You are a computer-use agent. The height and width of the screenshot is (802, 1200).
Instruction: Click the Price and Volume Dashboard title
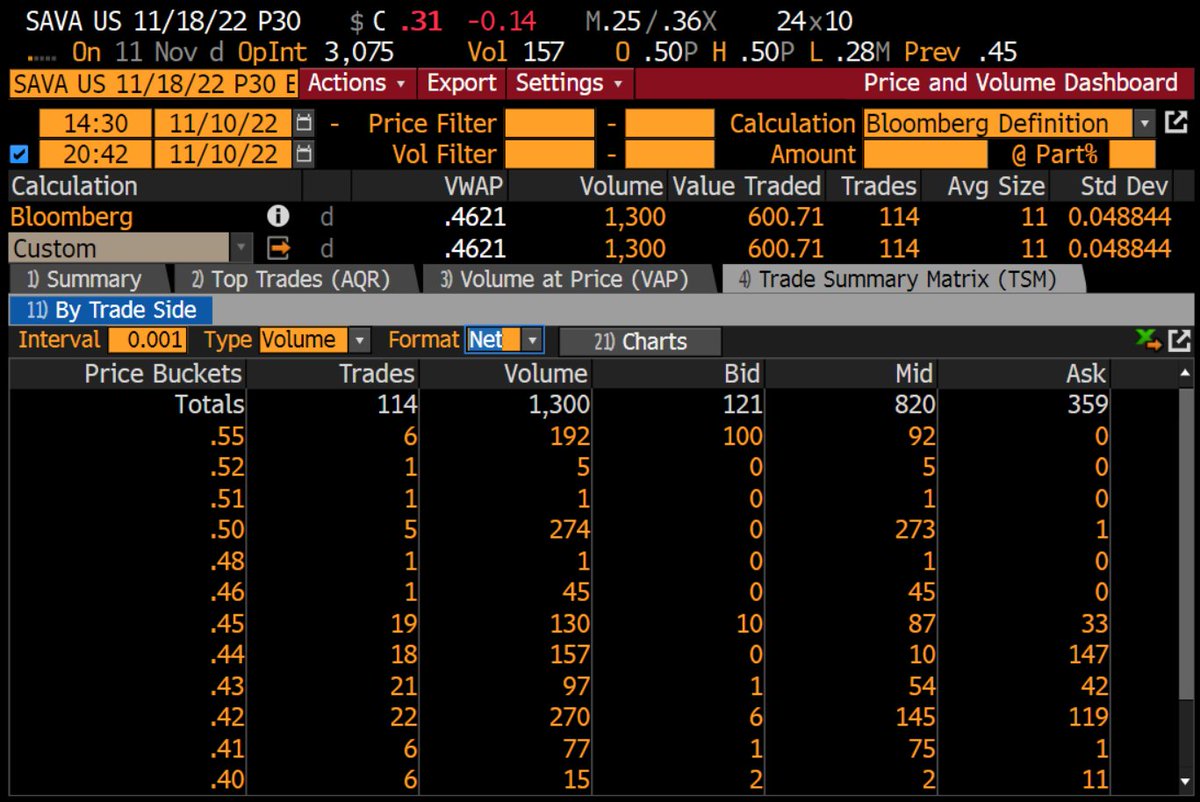click(x=1021, y=83)
